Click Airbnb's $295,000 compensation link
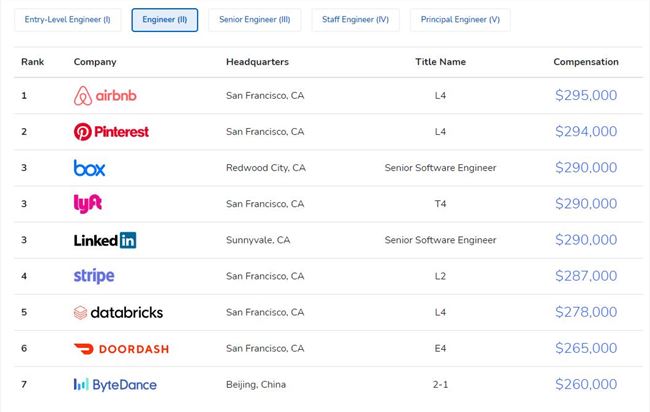The height and width of the screenshot is (412, 650). 585,96
